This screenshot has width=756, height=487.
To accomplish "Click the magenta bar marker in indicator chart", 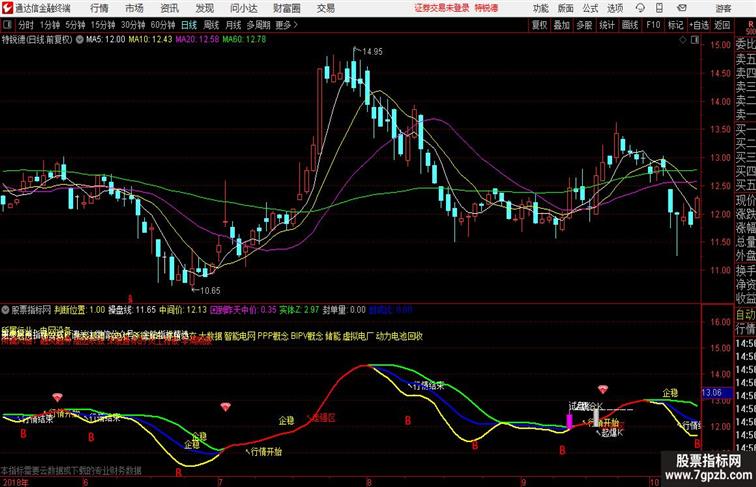I will tap(569, 421).
